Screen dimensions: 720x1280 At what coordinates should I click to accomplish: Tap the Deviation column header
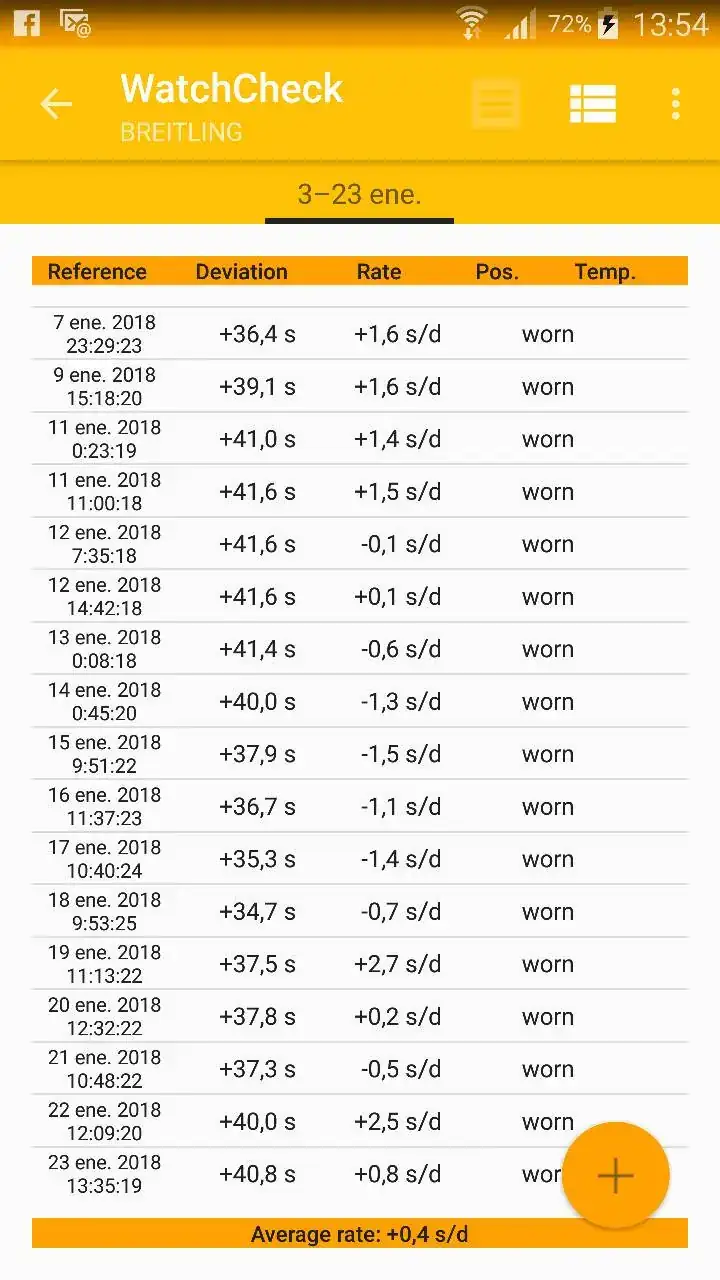[241, 271]
